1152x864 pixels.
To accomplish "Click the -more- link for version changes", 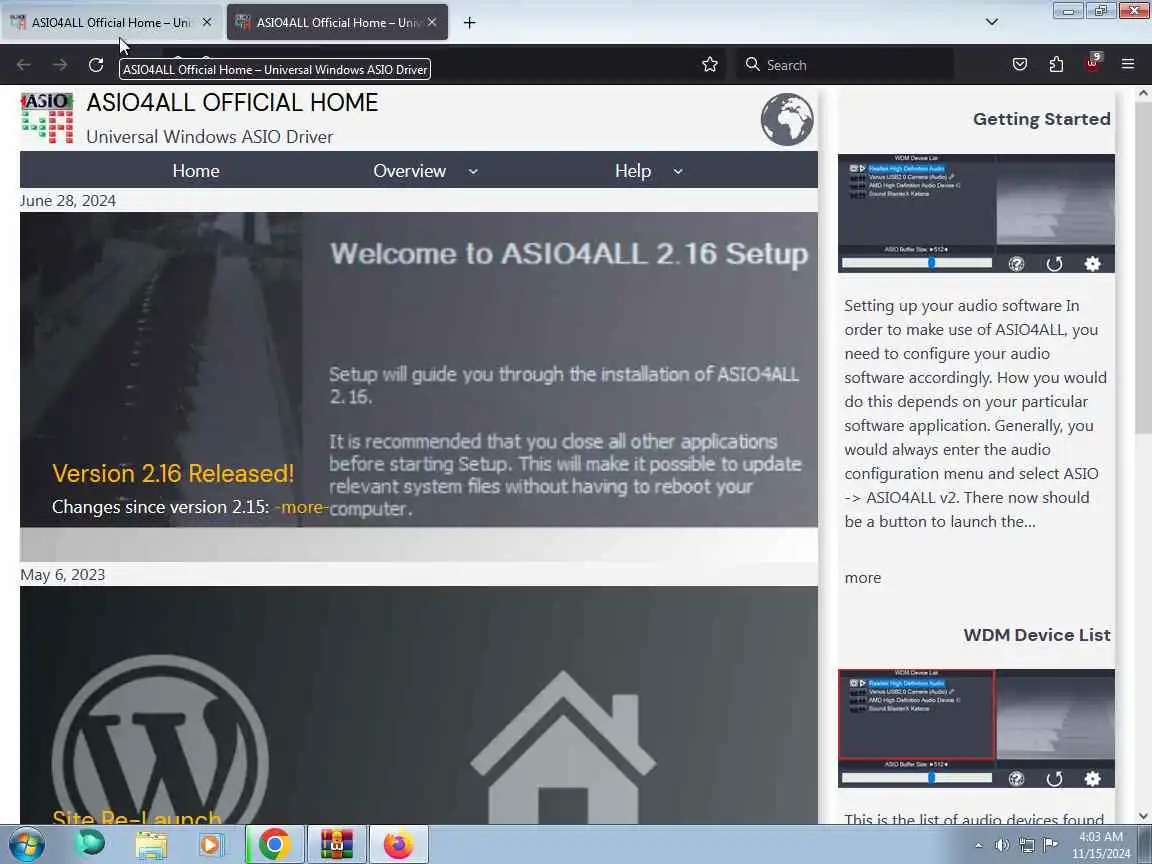I will point(301,507).
